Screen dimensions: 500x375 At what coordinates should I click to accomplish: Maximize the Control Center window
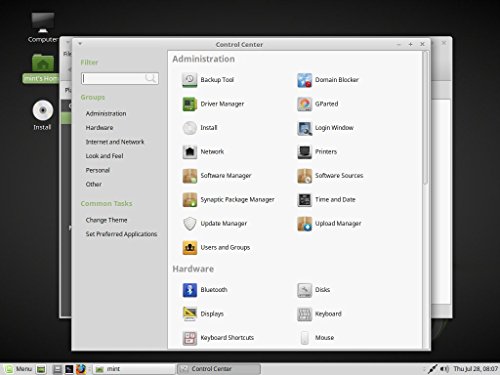(x=411, y=44)
